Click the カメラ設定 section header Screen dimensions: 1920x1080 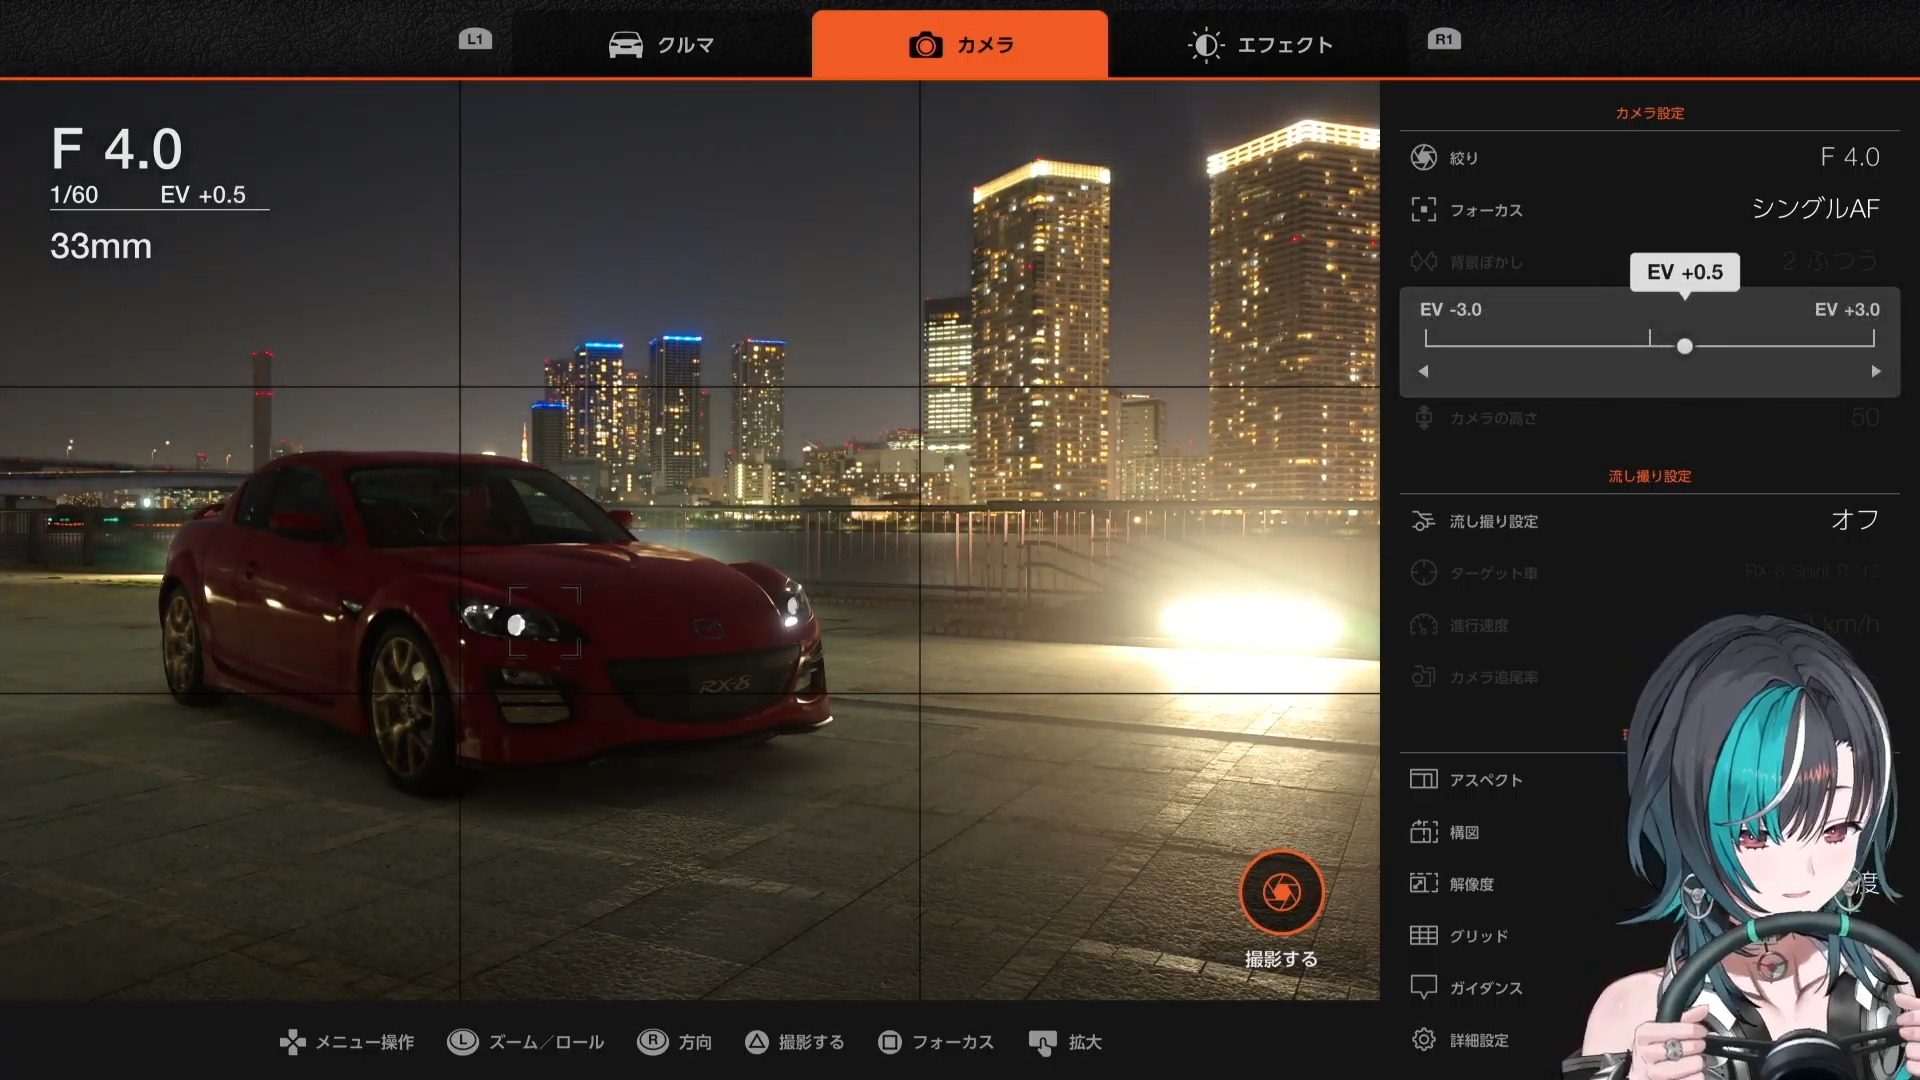click(1649, 113)
